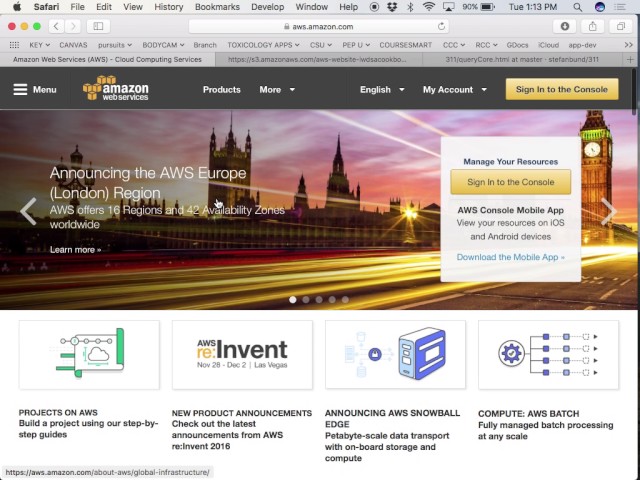Select the fourth carousel dot
The image size is (640, 480).
click(332, 300)
